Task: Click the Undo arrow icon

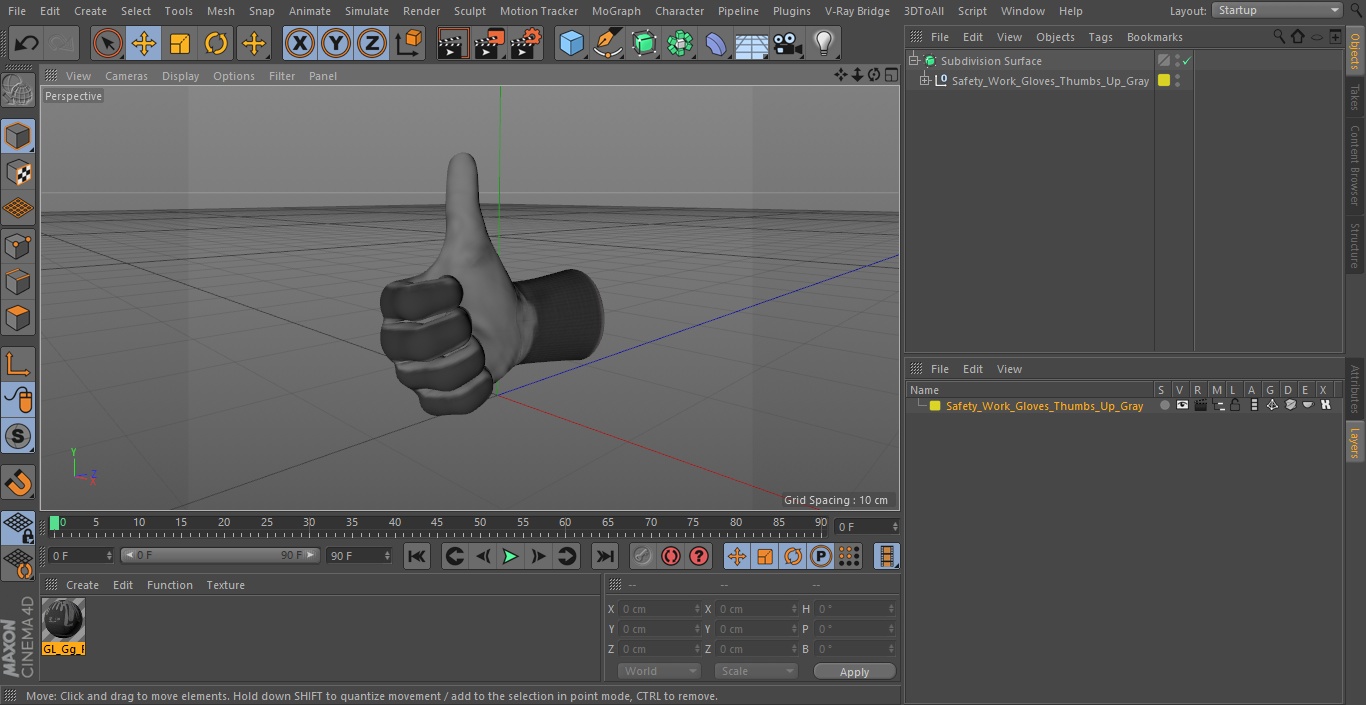Action: click(27, 44)
